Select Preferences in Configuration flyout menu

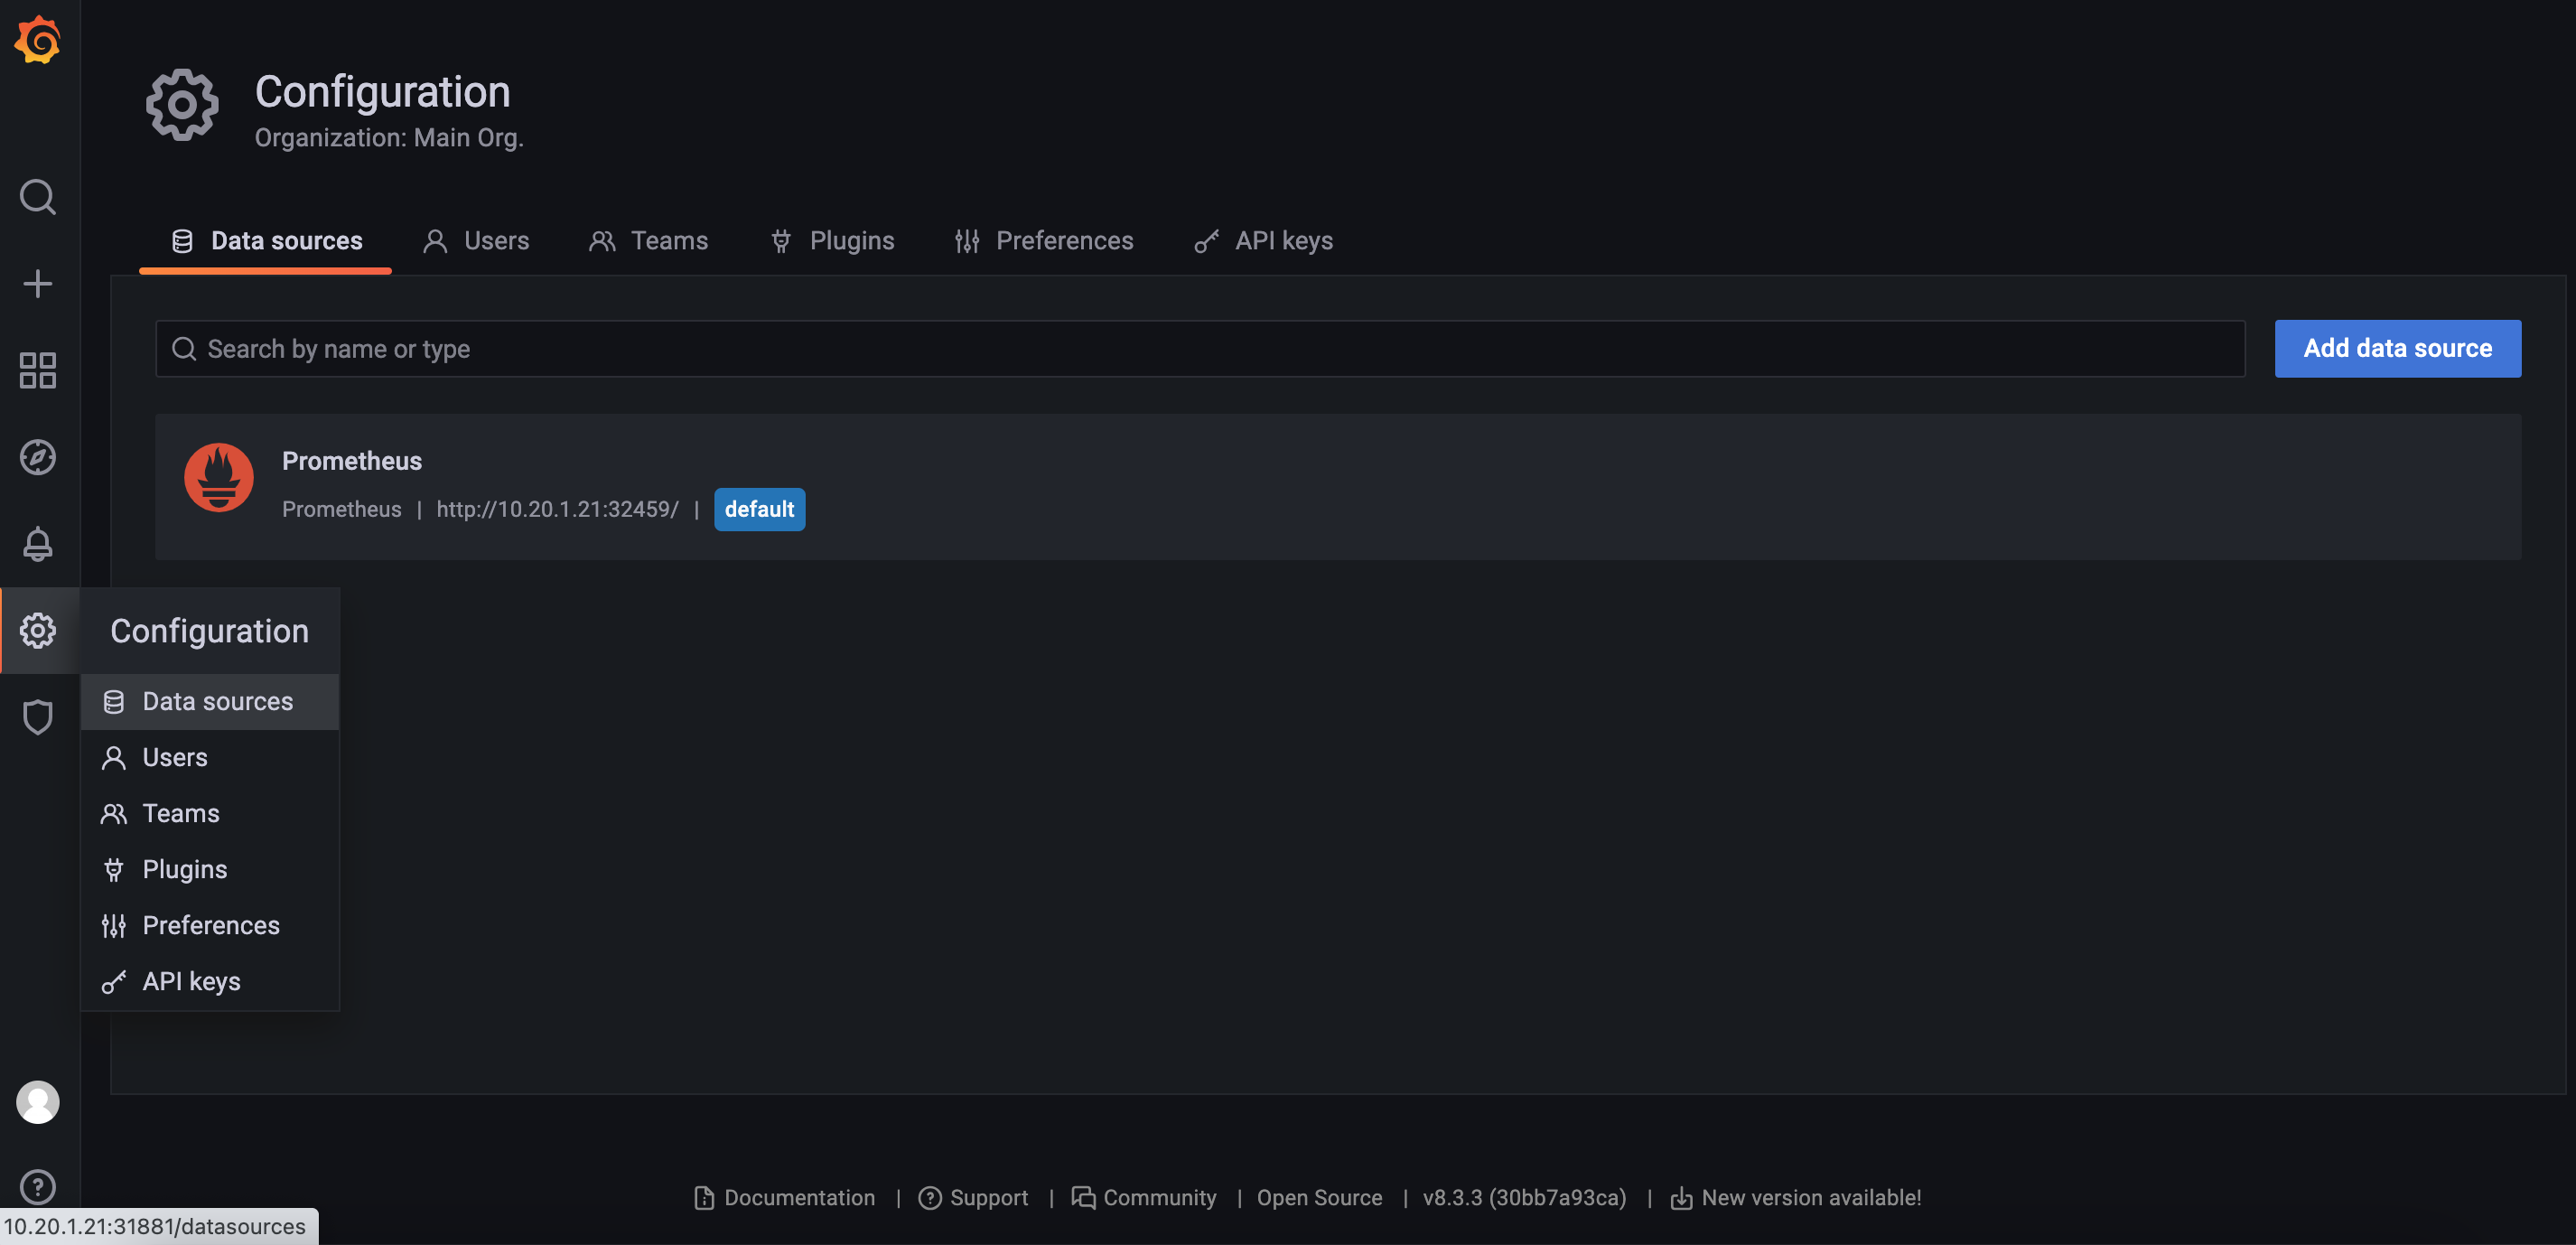[x=210, y=925]
